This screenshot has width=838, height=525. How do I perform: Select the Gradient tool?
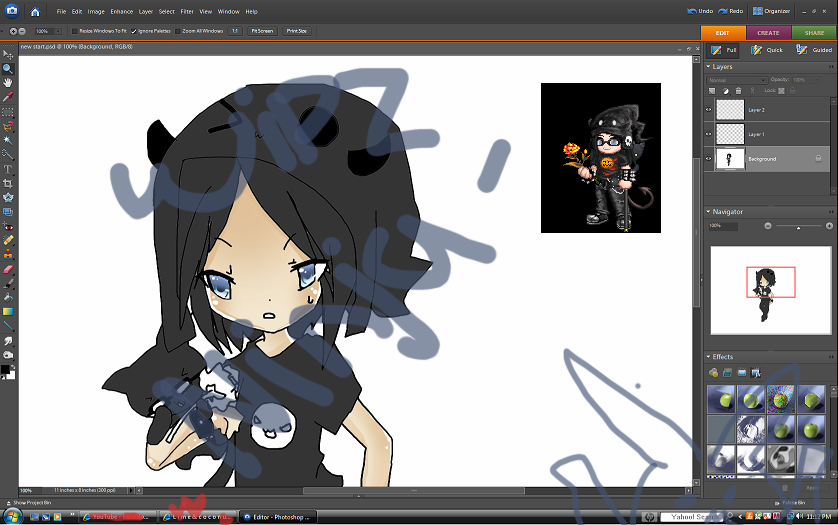tap(8, 311)
